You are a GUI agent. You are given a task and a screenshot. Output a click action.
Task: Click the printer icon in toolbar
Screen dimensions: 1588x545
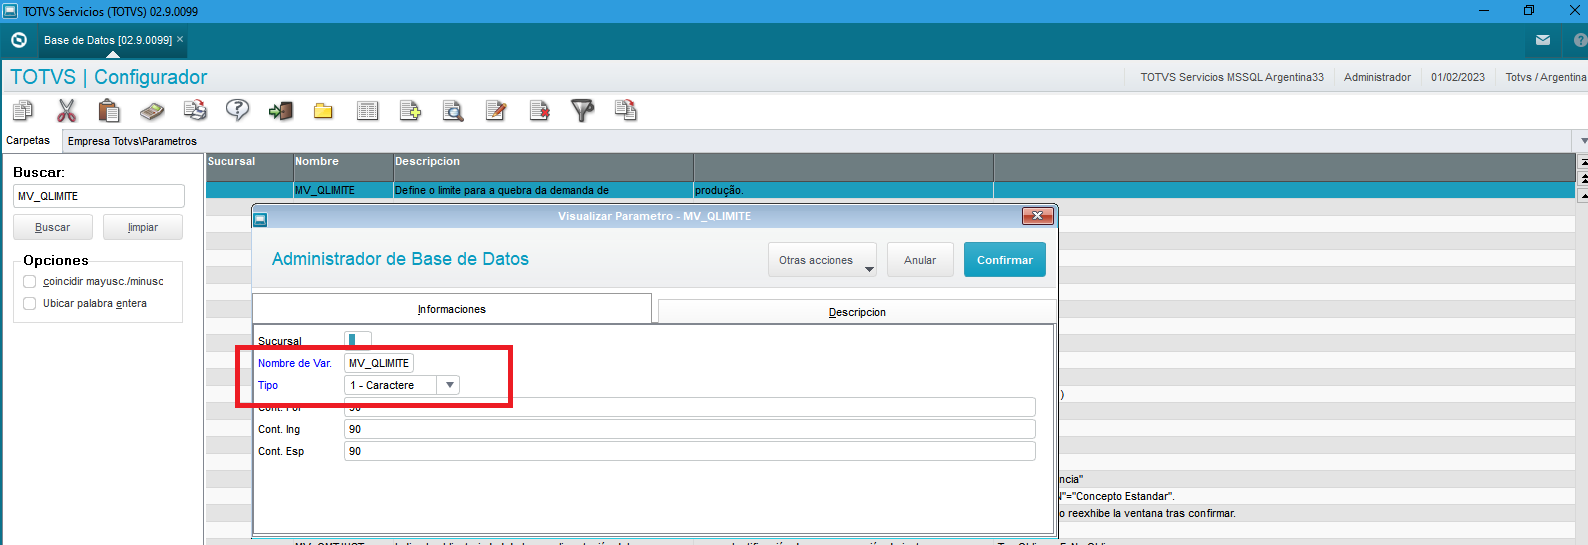coord(195,110)
